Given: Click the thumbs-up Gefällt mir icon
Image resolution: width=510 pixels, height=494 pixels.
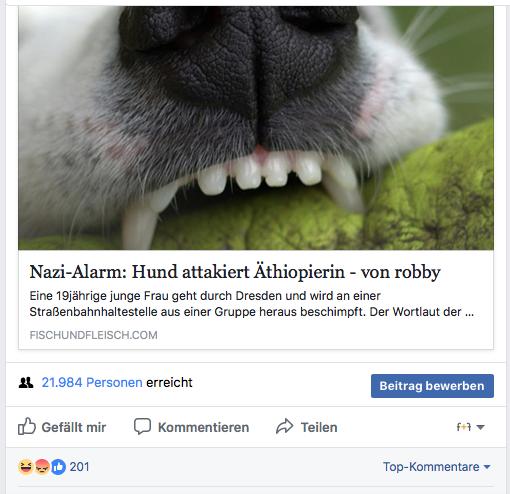Looking at the screenshot, I should (x=27, y=426).
